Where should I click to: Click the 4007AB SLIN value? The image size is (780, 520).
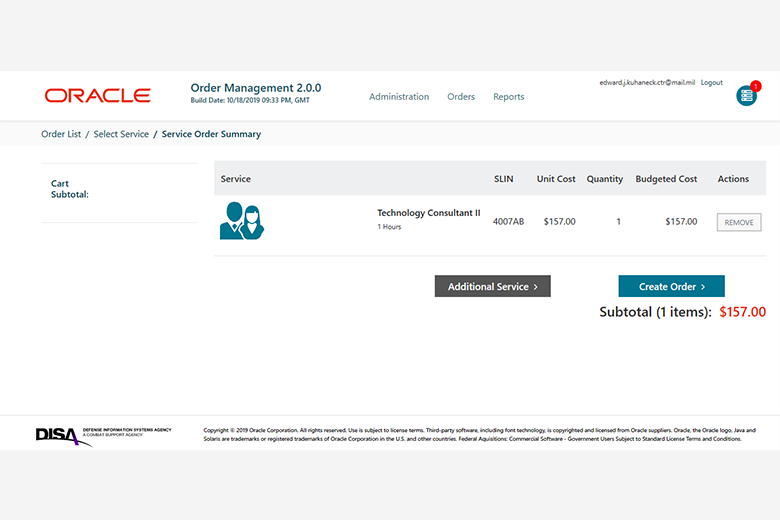tap(508, 221)
